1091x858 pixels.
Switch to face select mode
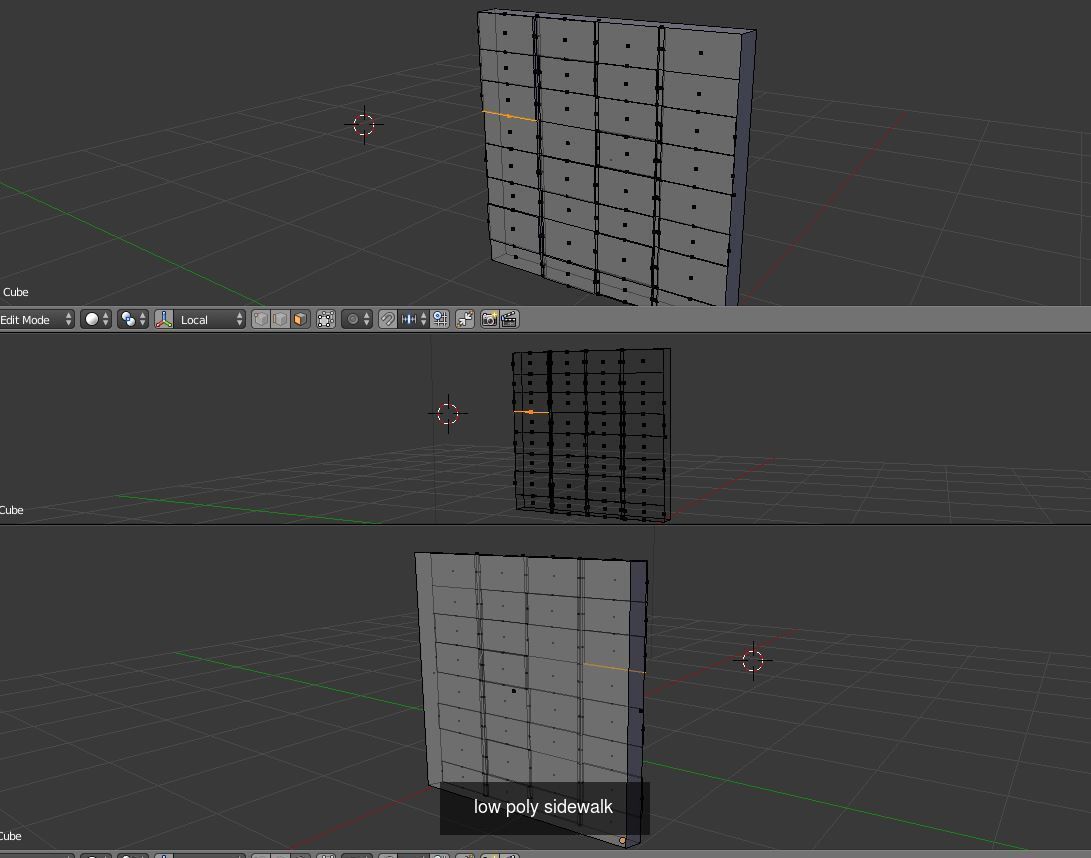300,319
